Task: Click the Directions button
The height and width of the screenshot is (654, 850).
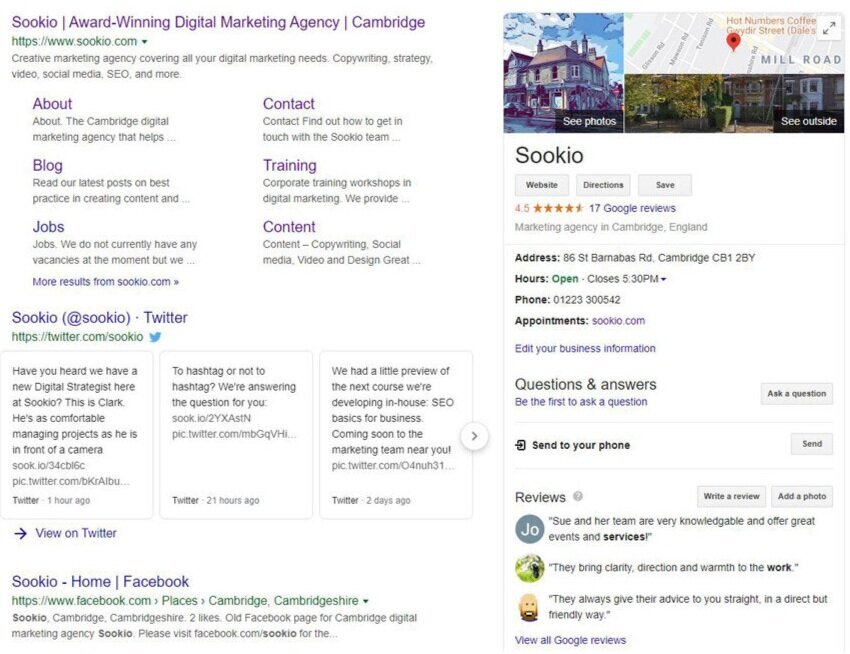Action: pos(603,185)
